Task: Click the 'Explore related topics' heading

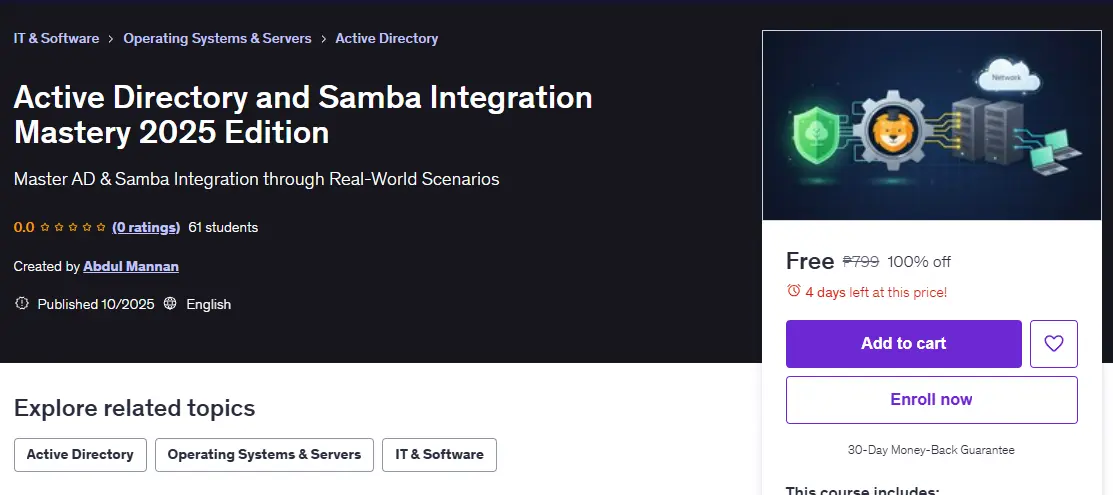Action: click(134, 408)
